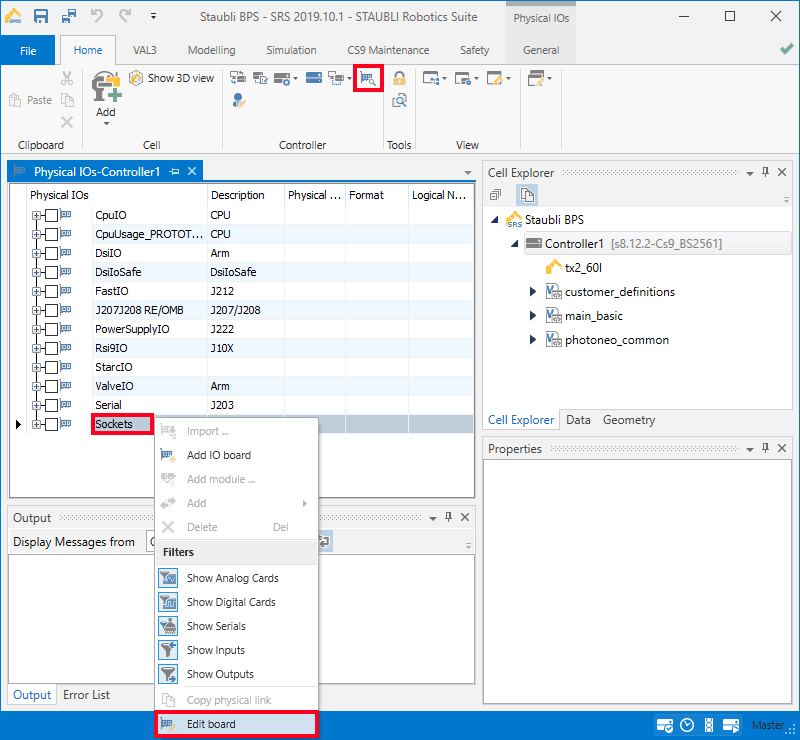Click the Show 3D view button
This screenshot has width=800, height=740.
click(x=171, y=78)
